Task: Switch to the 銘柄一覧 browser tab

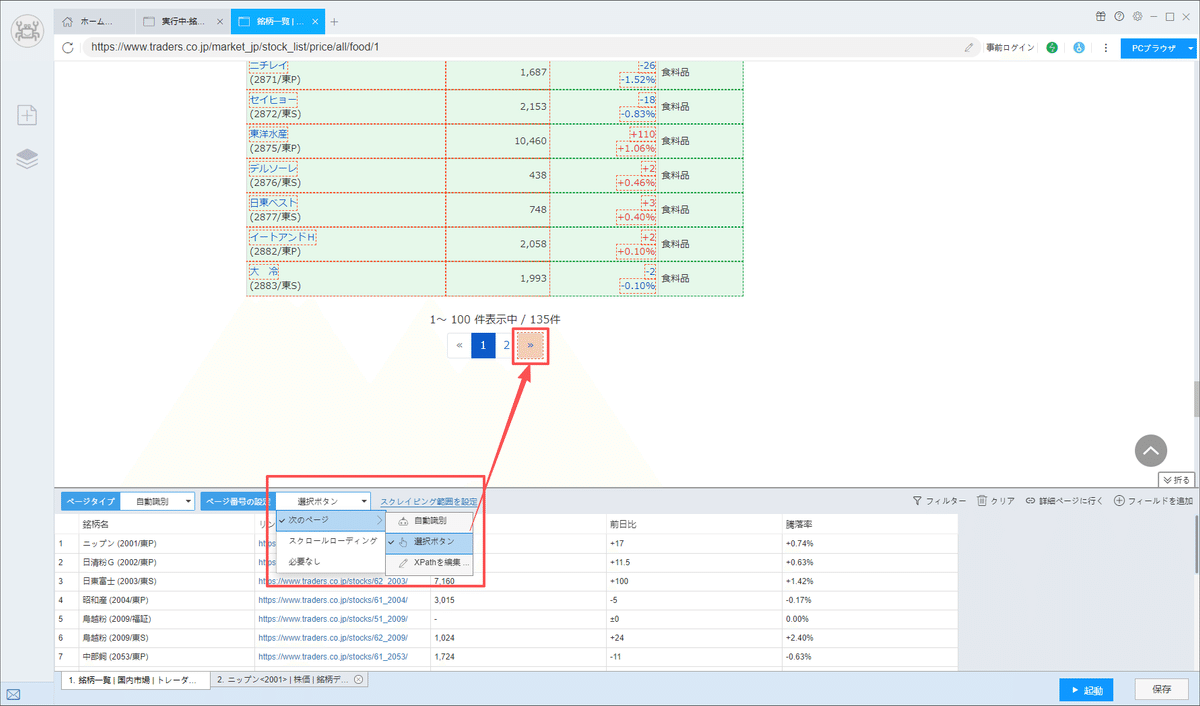Action: coord(277,21)
